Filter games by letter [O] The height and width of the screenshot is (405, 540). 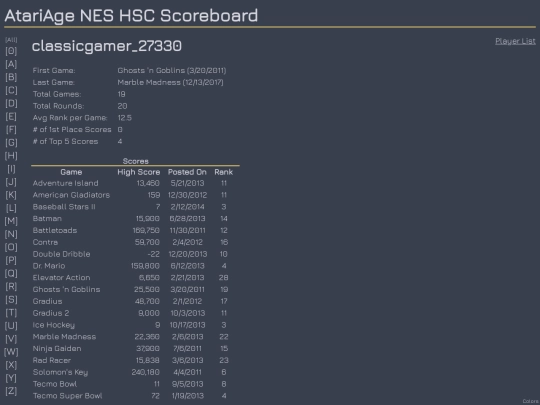pos(11,247)
